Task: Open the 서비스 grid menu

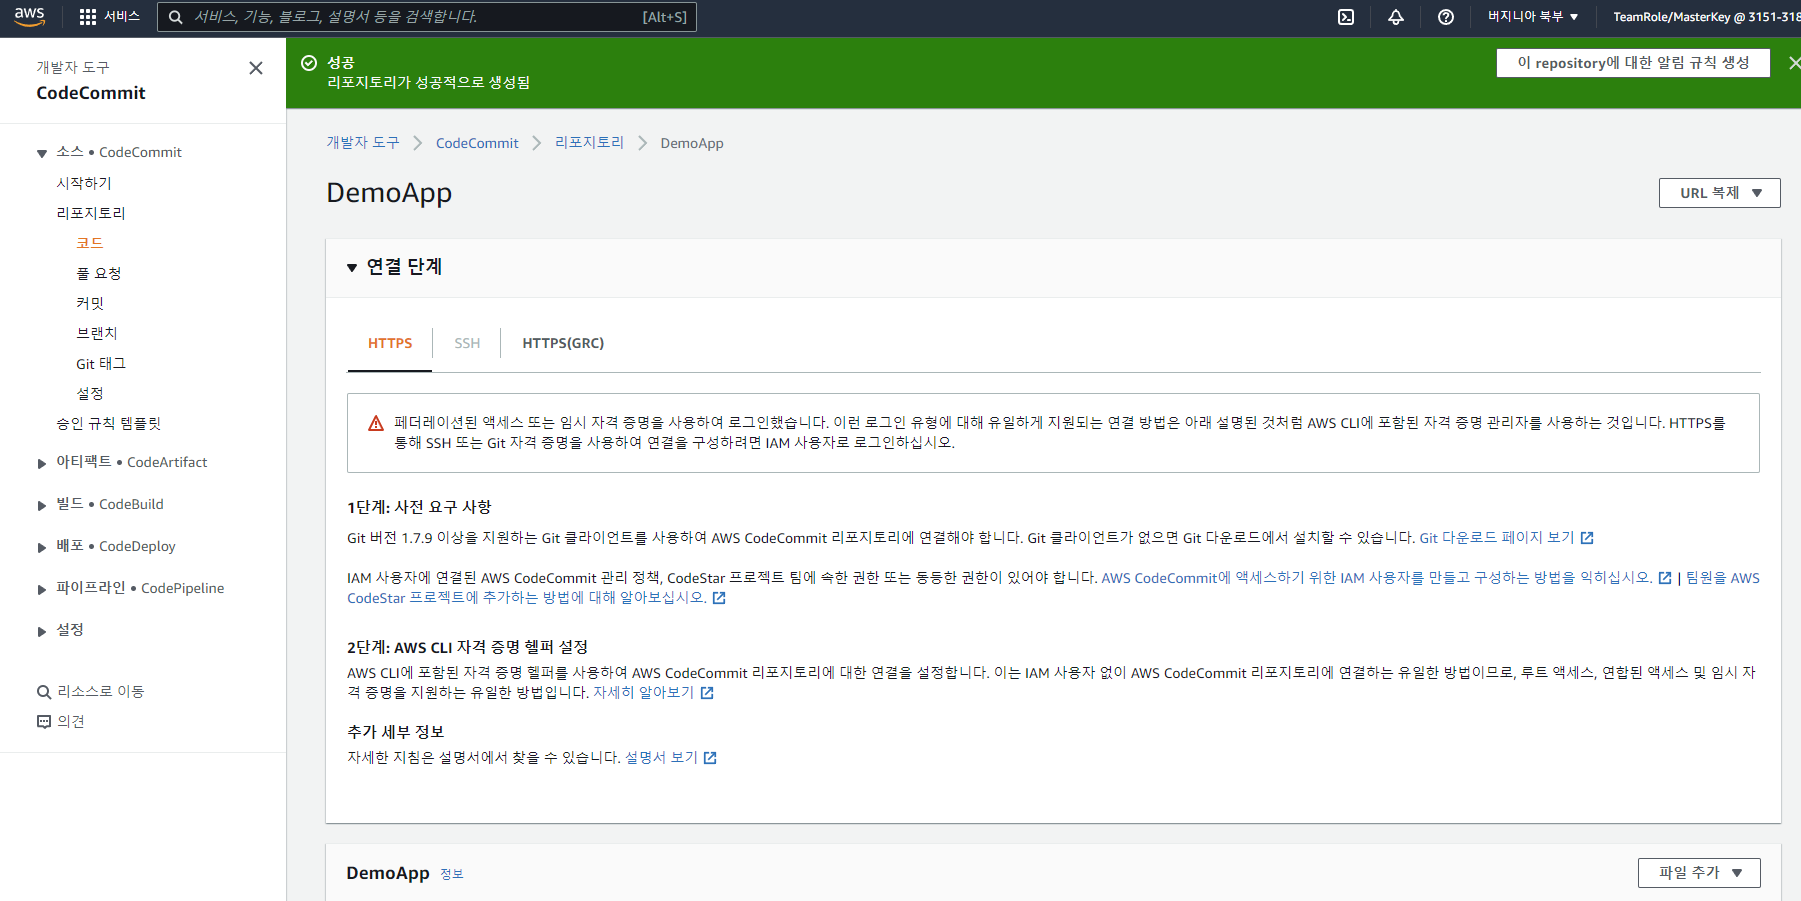Action: pos(109,17)
